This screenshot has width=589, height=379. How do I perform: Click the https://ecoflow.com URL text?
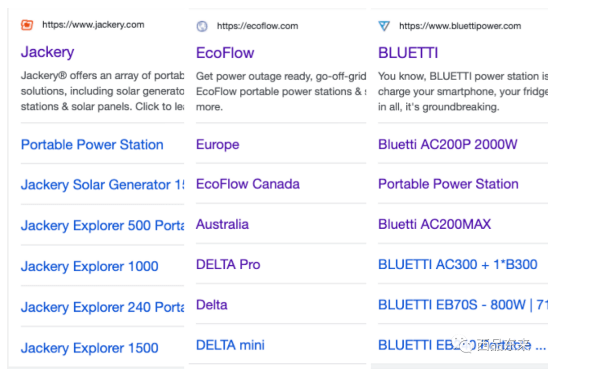tap(258, 26)
